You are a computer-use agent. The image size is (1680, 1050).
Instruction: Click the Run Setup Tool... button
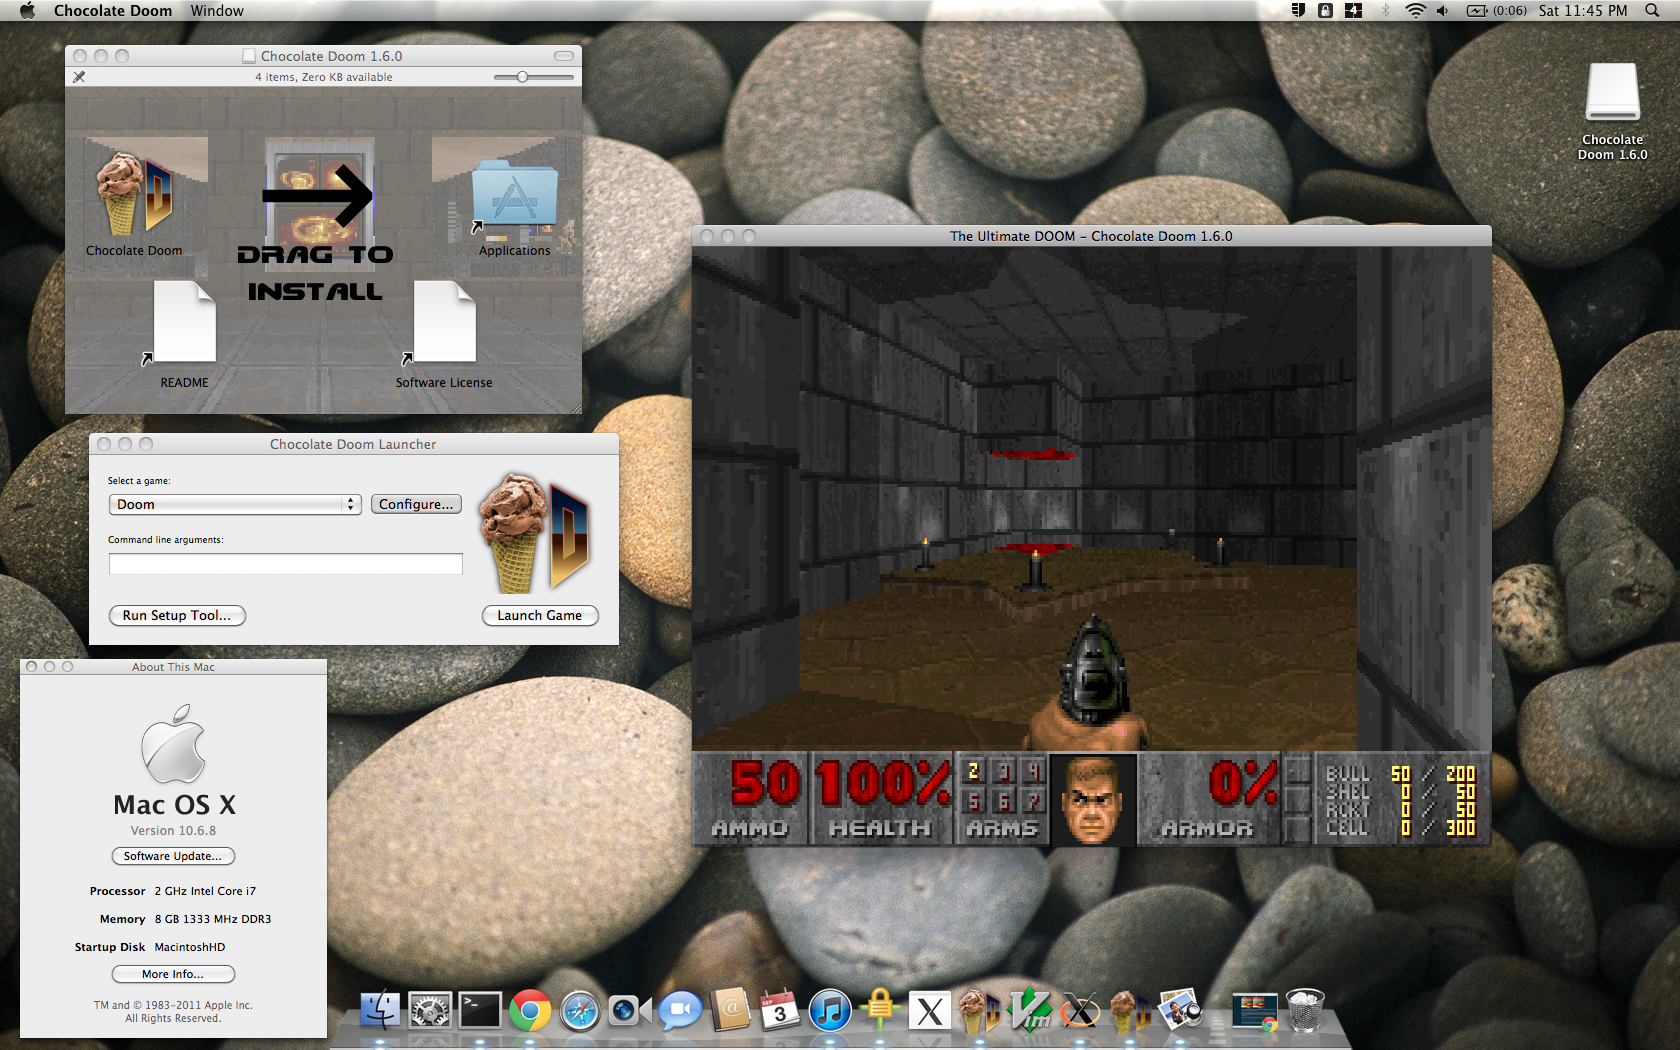pyautogui.click(x=177, y=615)
